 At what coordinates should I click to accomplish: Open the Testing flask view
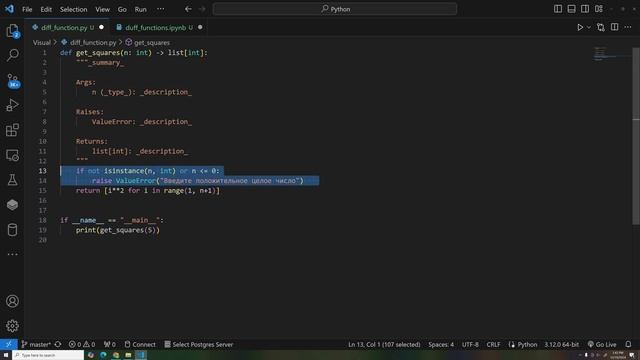click(12, 180)
